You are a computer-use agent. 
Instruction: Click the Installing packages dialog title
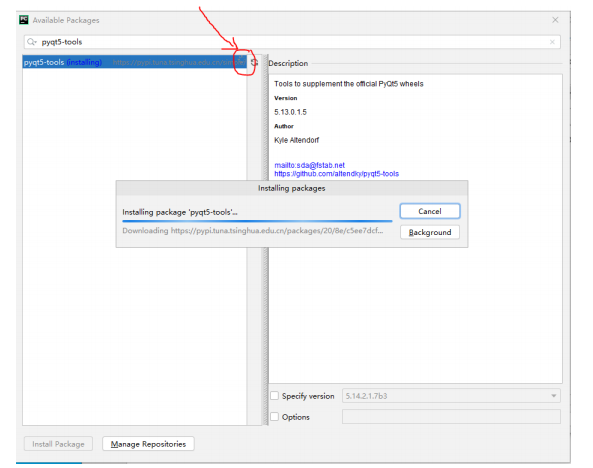292,188
